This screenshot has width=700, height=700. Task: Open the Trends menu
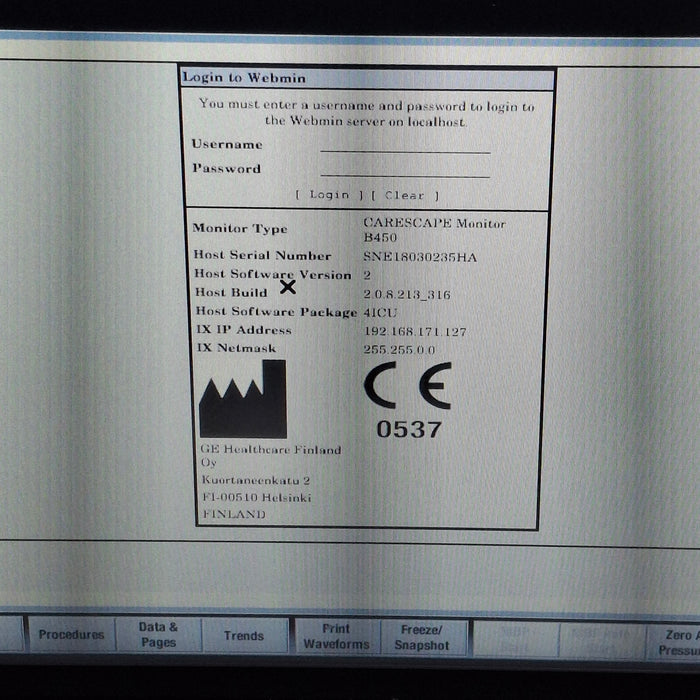point(244,636)
